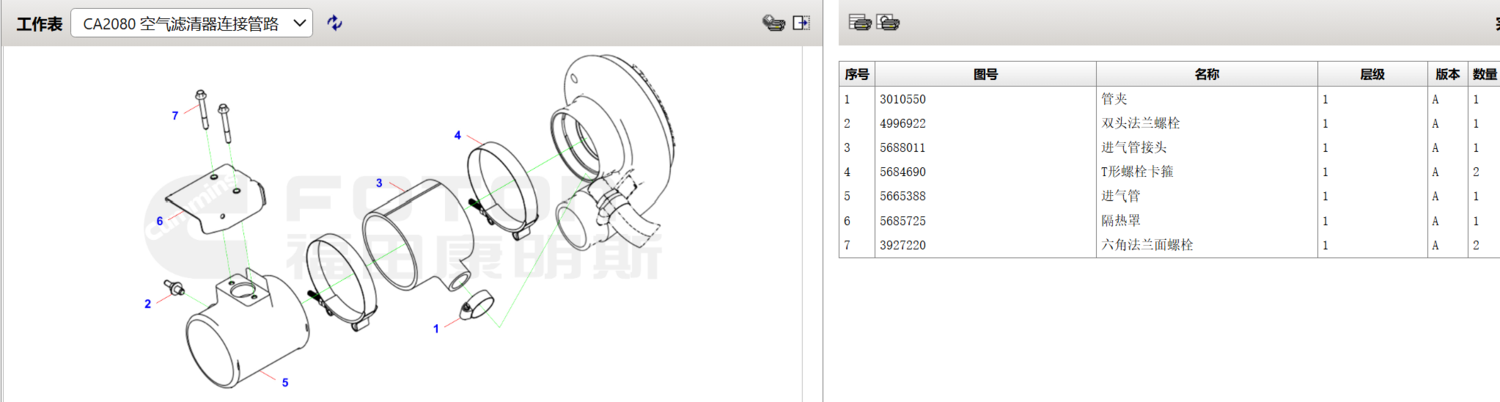Select the 进气管接头 table row

1134,148
